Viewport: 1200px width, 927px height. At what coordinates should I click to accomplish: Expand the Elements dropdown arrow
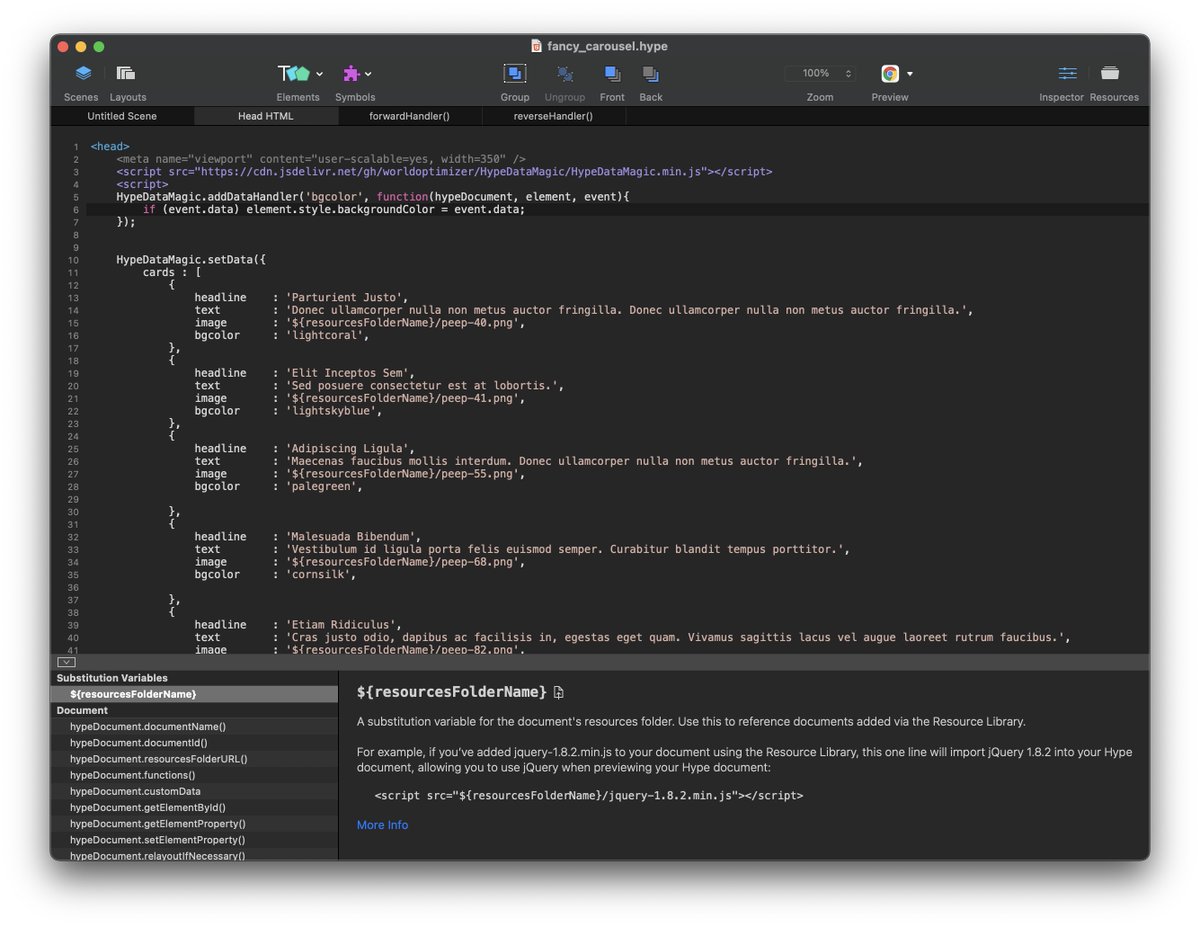(x=320, y=74)
